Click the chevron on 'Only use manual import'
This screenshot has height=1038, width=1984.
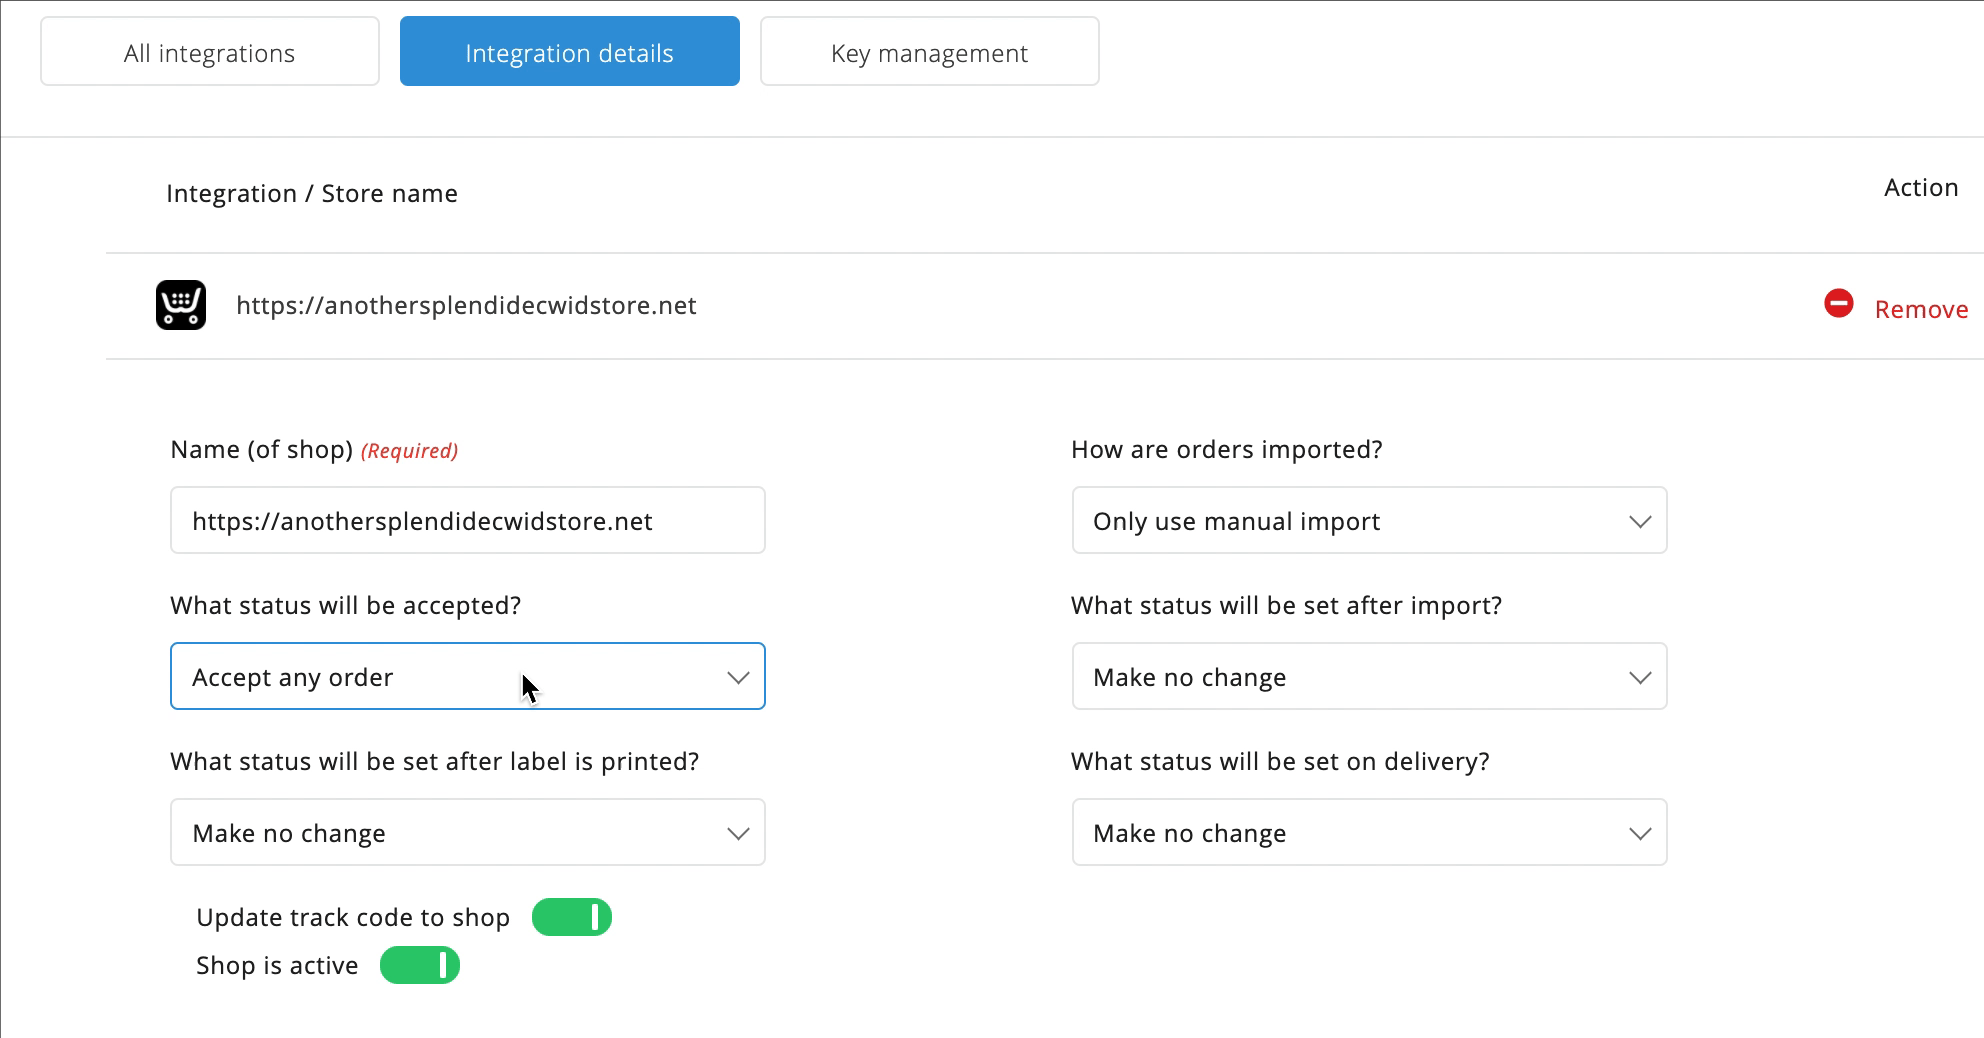[x=1640, y=520]
